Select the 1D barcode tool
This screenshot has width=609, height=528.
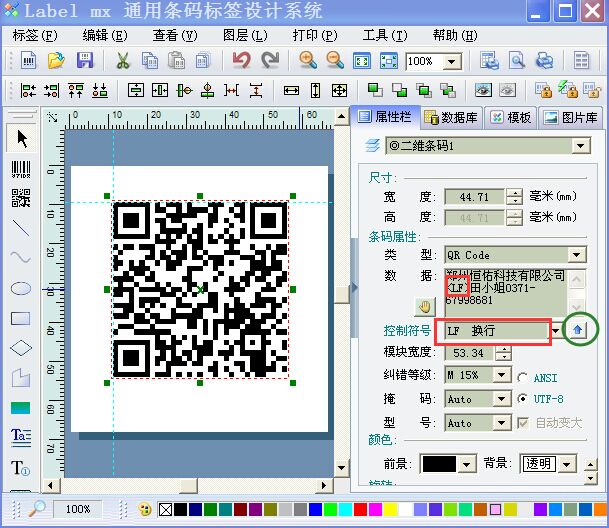[21, 169]
